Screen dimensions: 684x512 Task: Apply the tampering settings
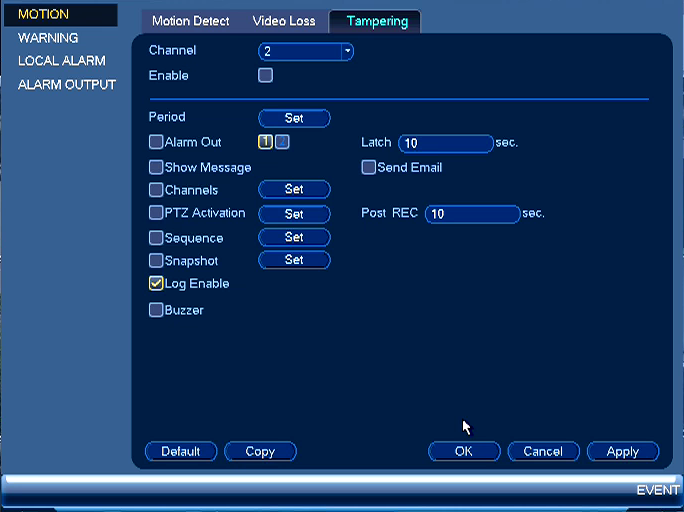[x=622, y=451]
